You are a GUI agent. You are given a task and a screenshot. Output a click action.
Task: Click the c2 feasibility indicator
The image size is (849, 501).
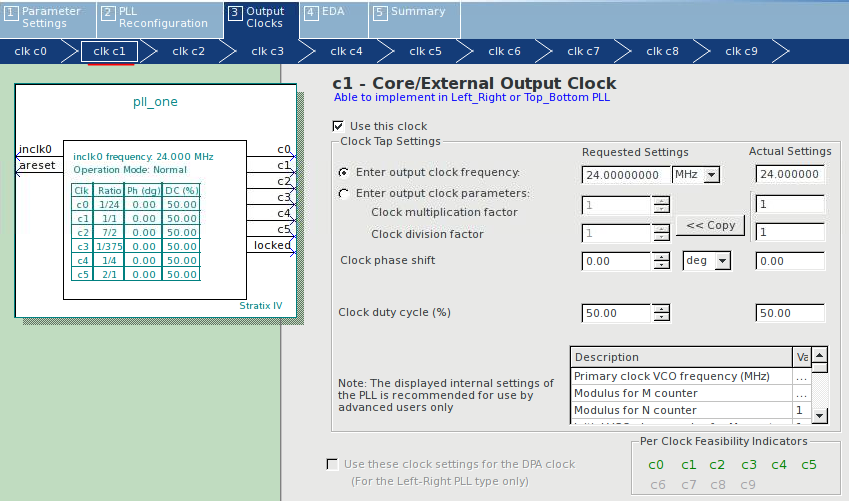pyautogui.click(x=717, y=465)
